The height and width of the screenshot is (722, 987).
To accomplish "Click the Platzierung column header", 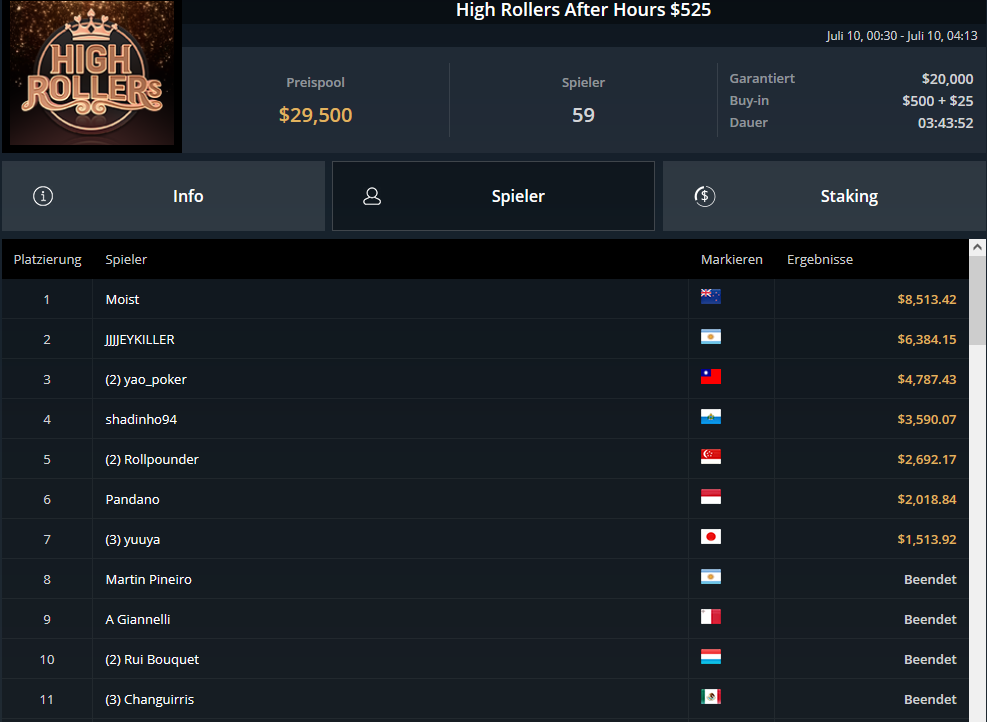I will (x=47, y=259).
